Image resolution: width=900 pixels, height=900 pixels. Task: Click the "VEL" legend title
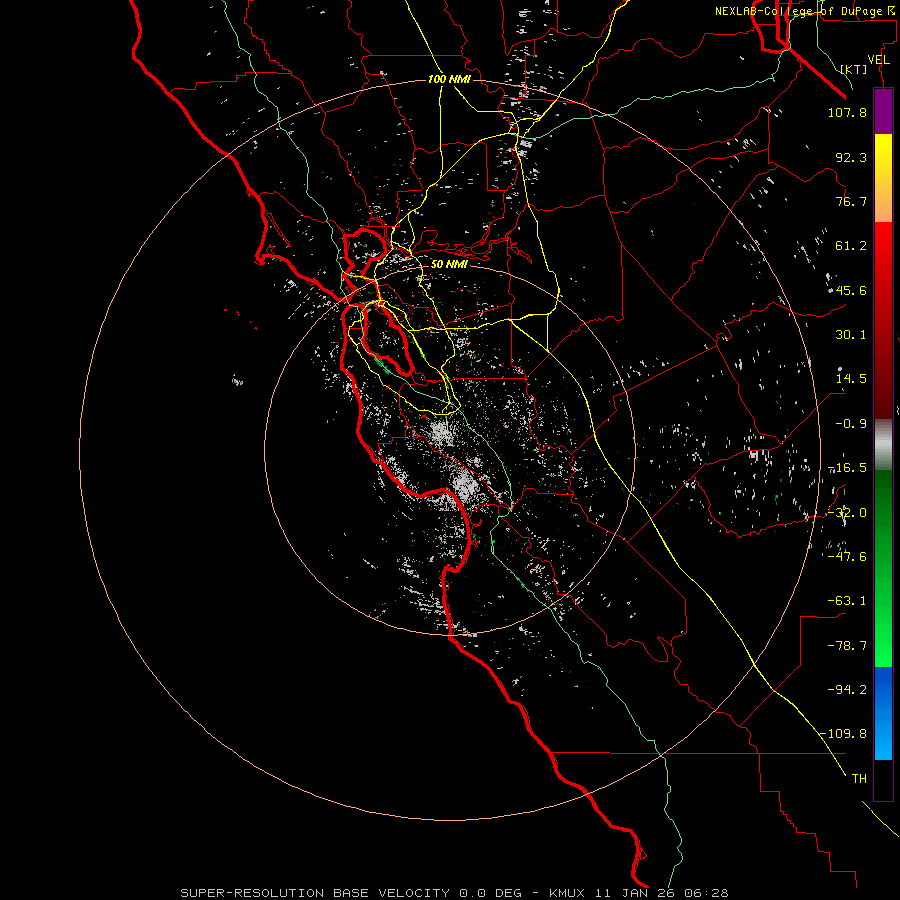879,60
